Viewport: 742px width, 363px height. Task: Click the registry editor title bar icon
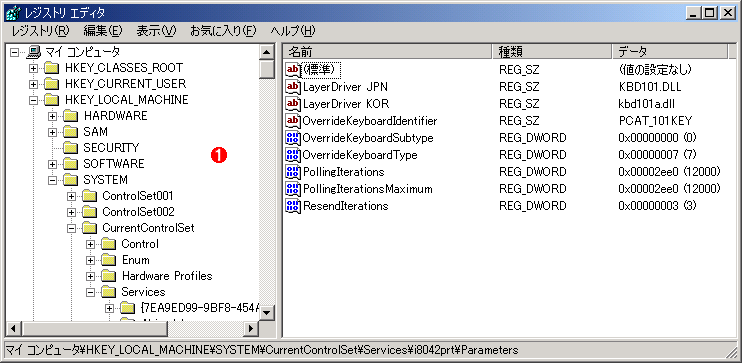12,12
